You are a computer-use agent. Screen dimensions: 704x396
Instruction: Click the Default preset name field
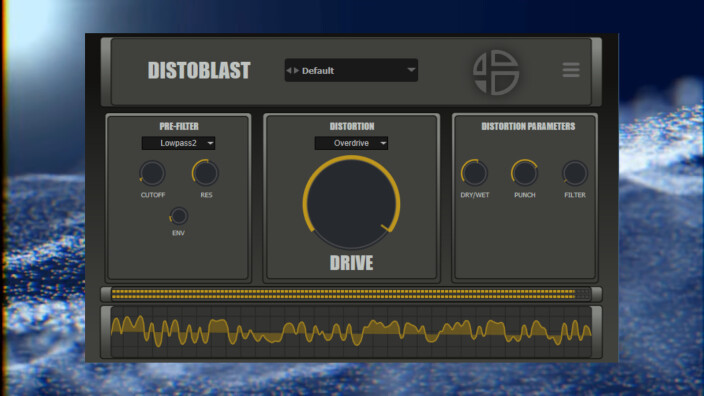351,70
